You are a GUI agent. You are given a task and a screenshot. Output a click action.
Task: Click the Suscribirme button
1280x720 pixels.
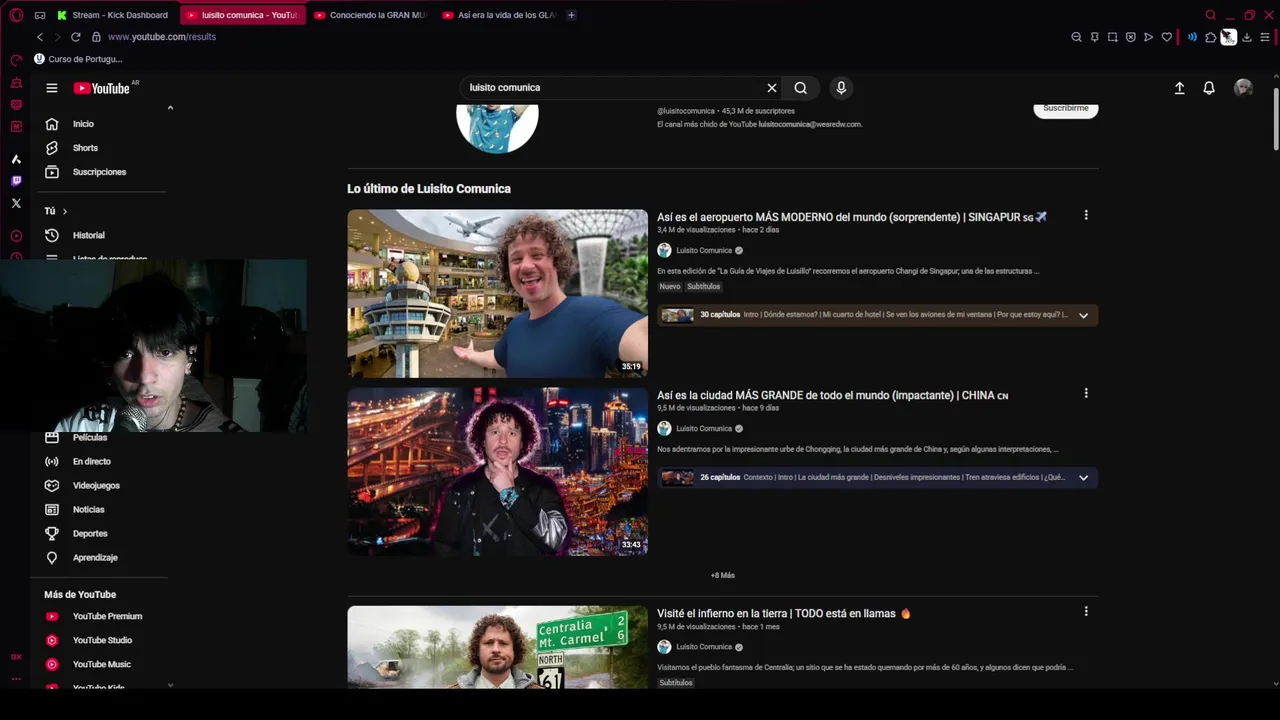(1065, 108)
